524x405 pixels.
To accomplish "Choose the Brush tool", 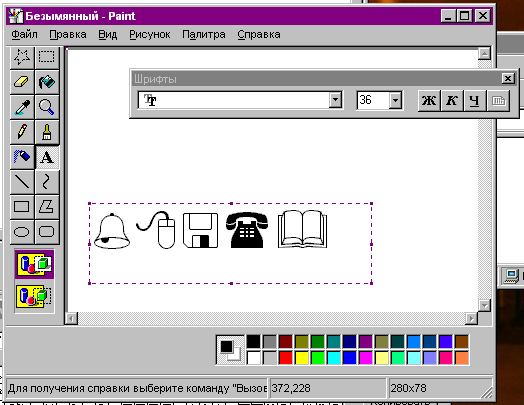I will (x=47, y=132).
